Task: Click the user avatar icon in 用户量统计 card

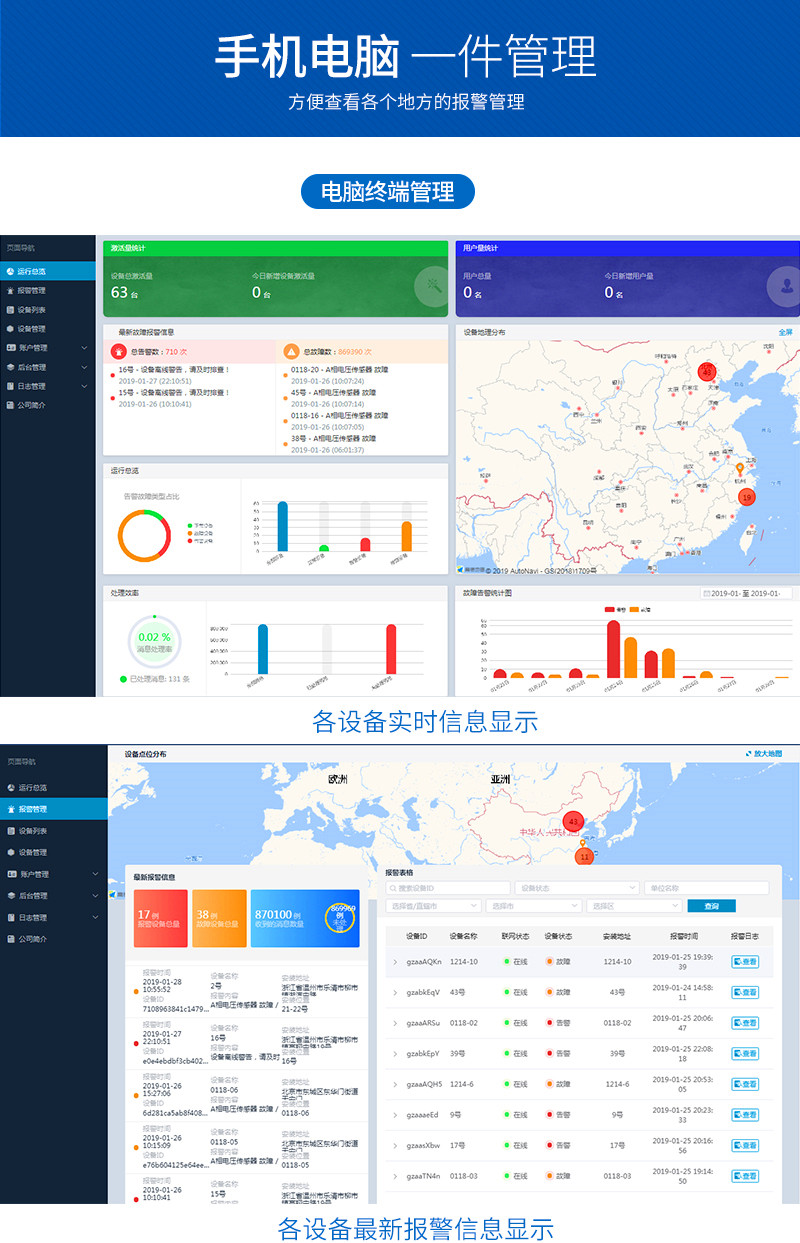Action: [x=784, y=286]
